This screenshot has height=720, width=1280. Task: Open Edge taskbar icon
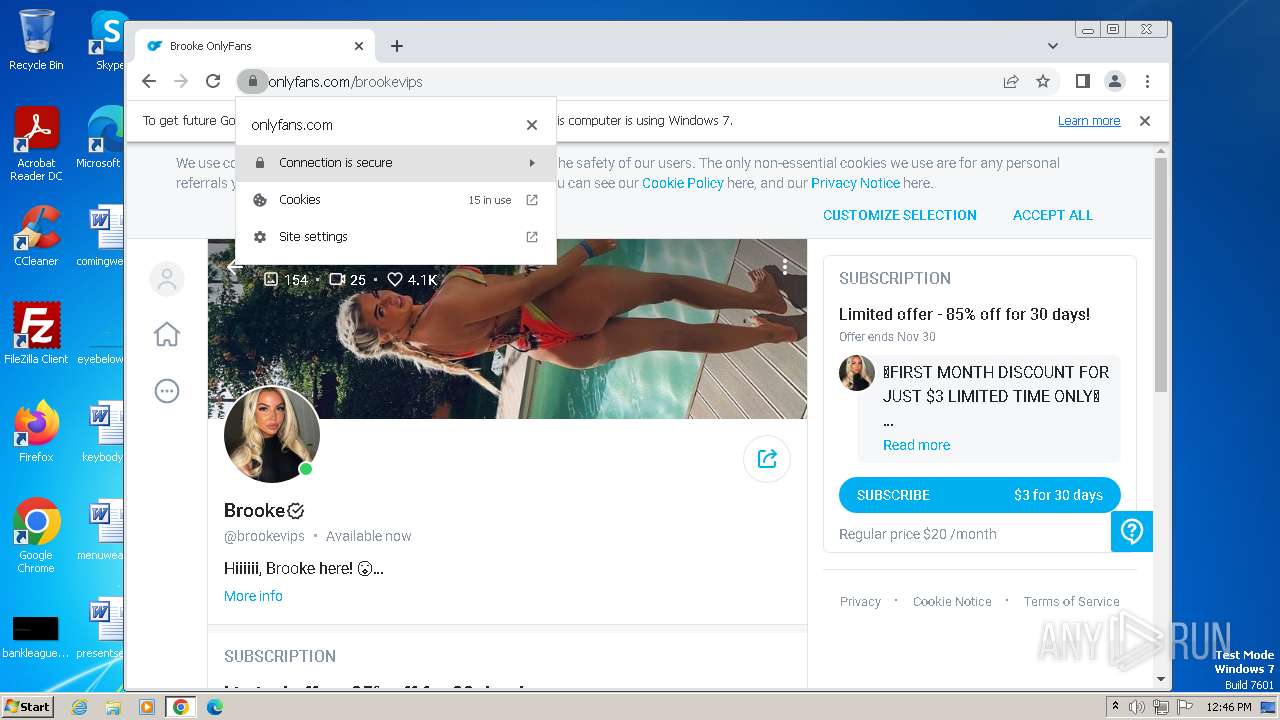pyautogui.click(x=215, y=707)
